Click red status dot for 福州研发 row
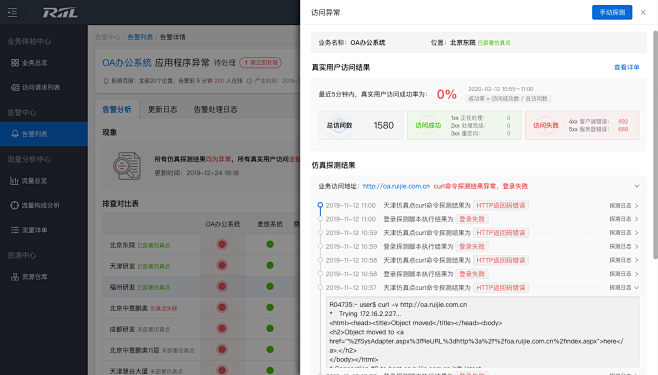This screenshot has width=658, height=375. click(x=222, y=286)
